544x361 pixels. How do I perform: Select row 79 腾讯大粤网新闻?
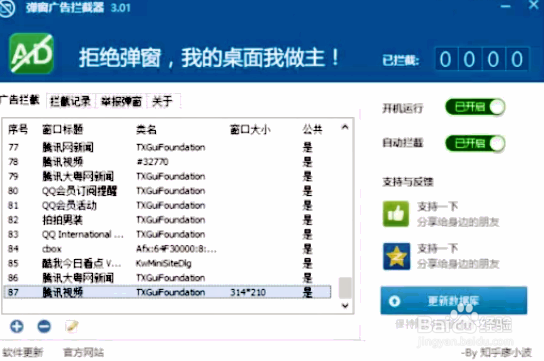[167, 177]
